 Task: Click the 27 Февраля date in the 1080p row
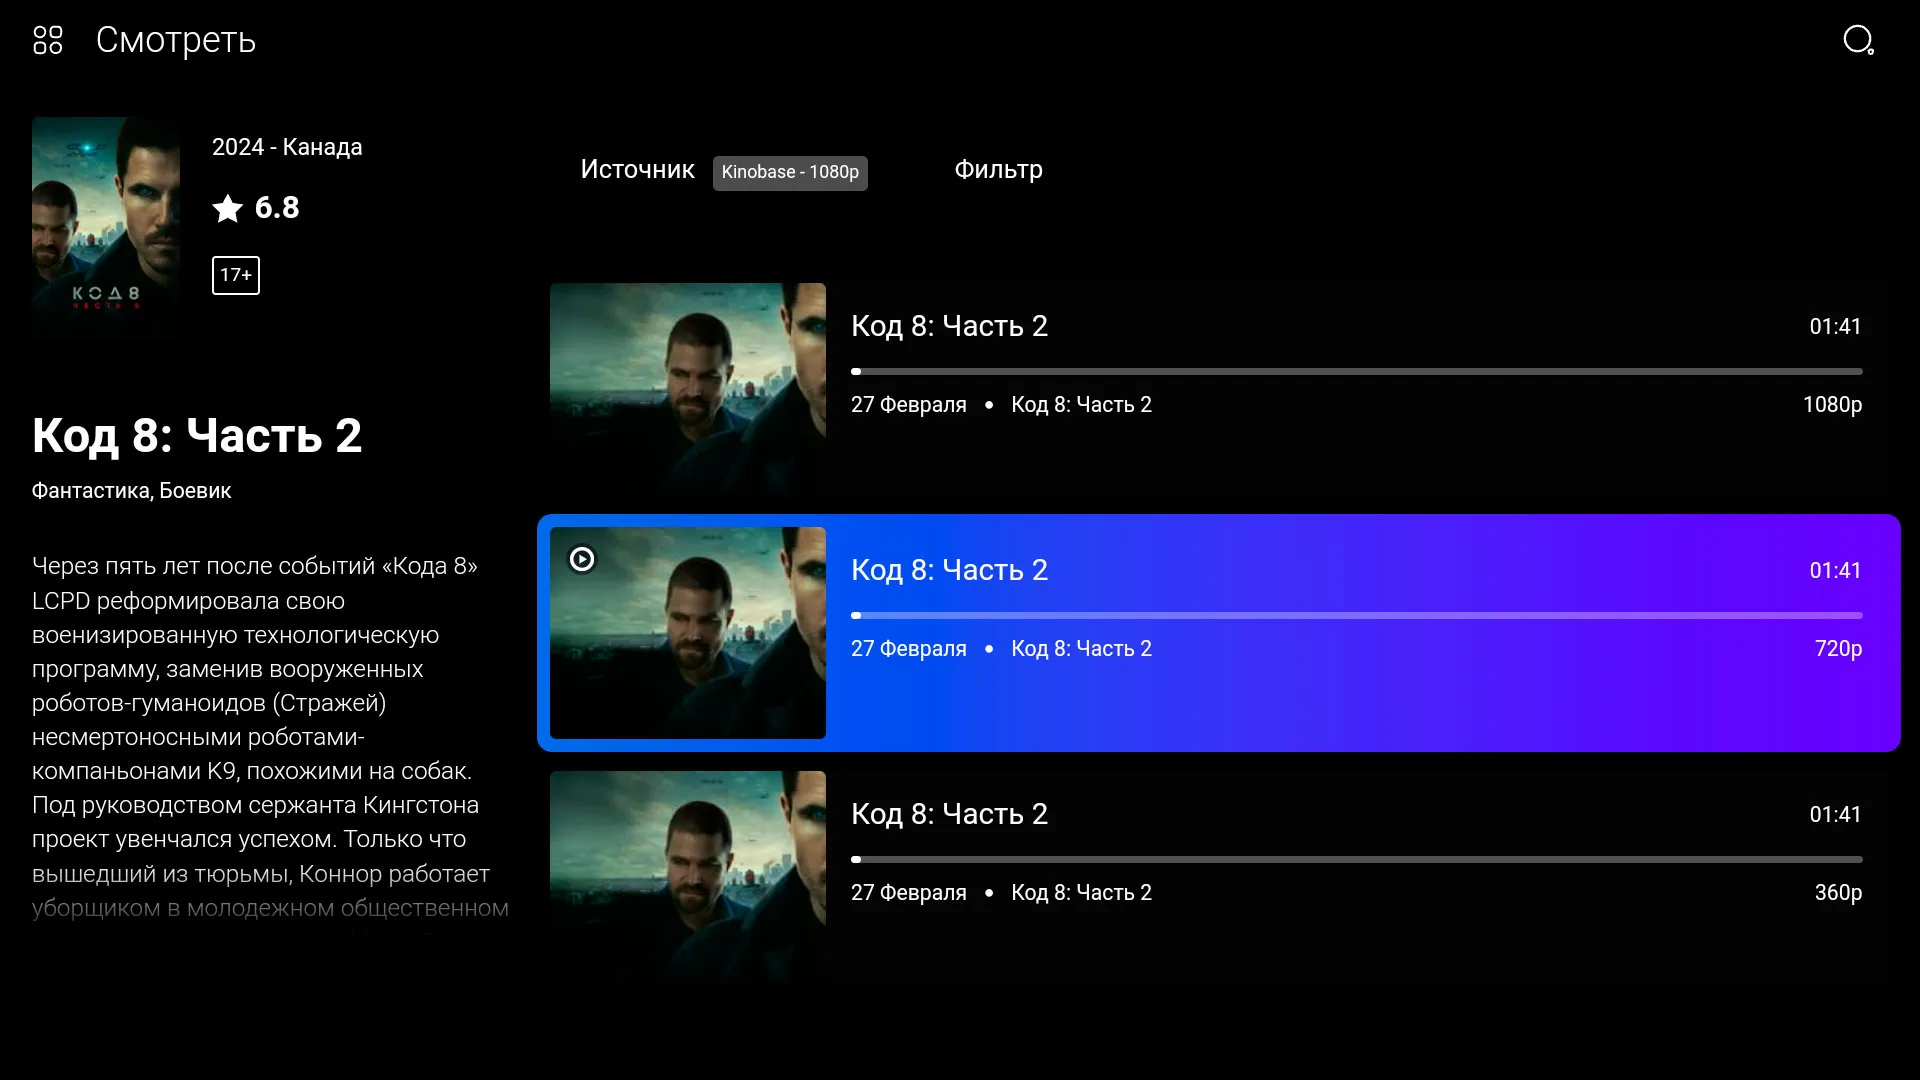pyautogui.click(x=908, y=404)
